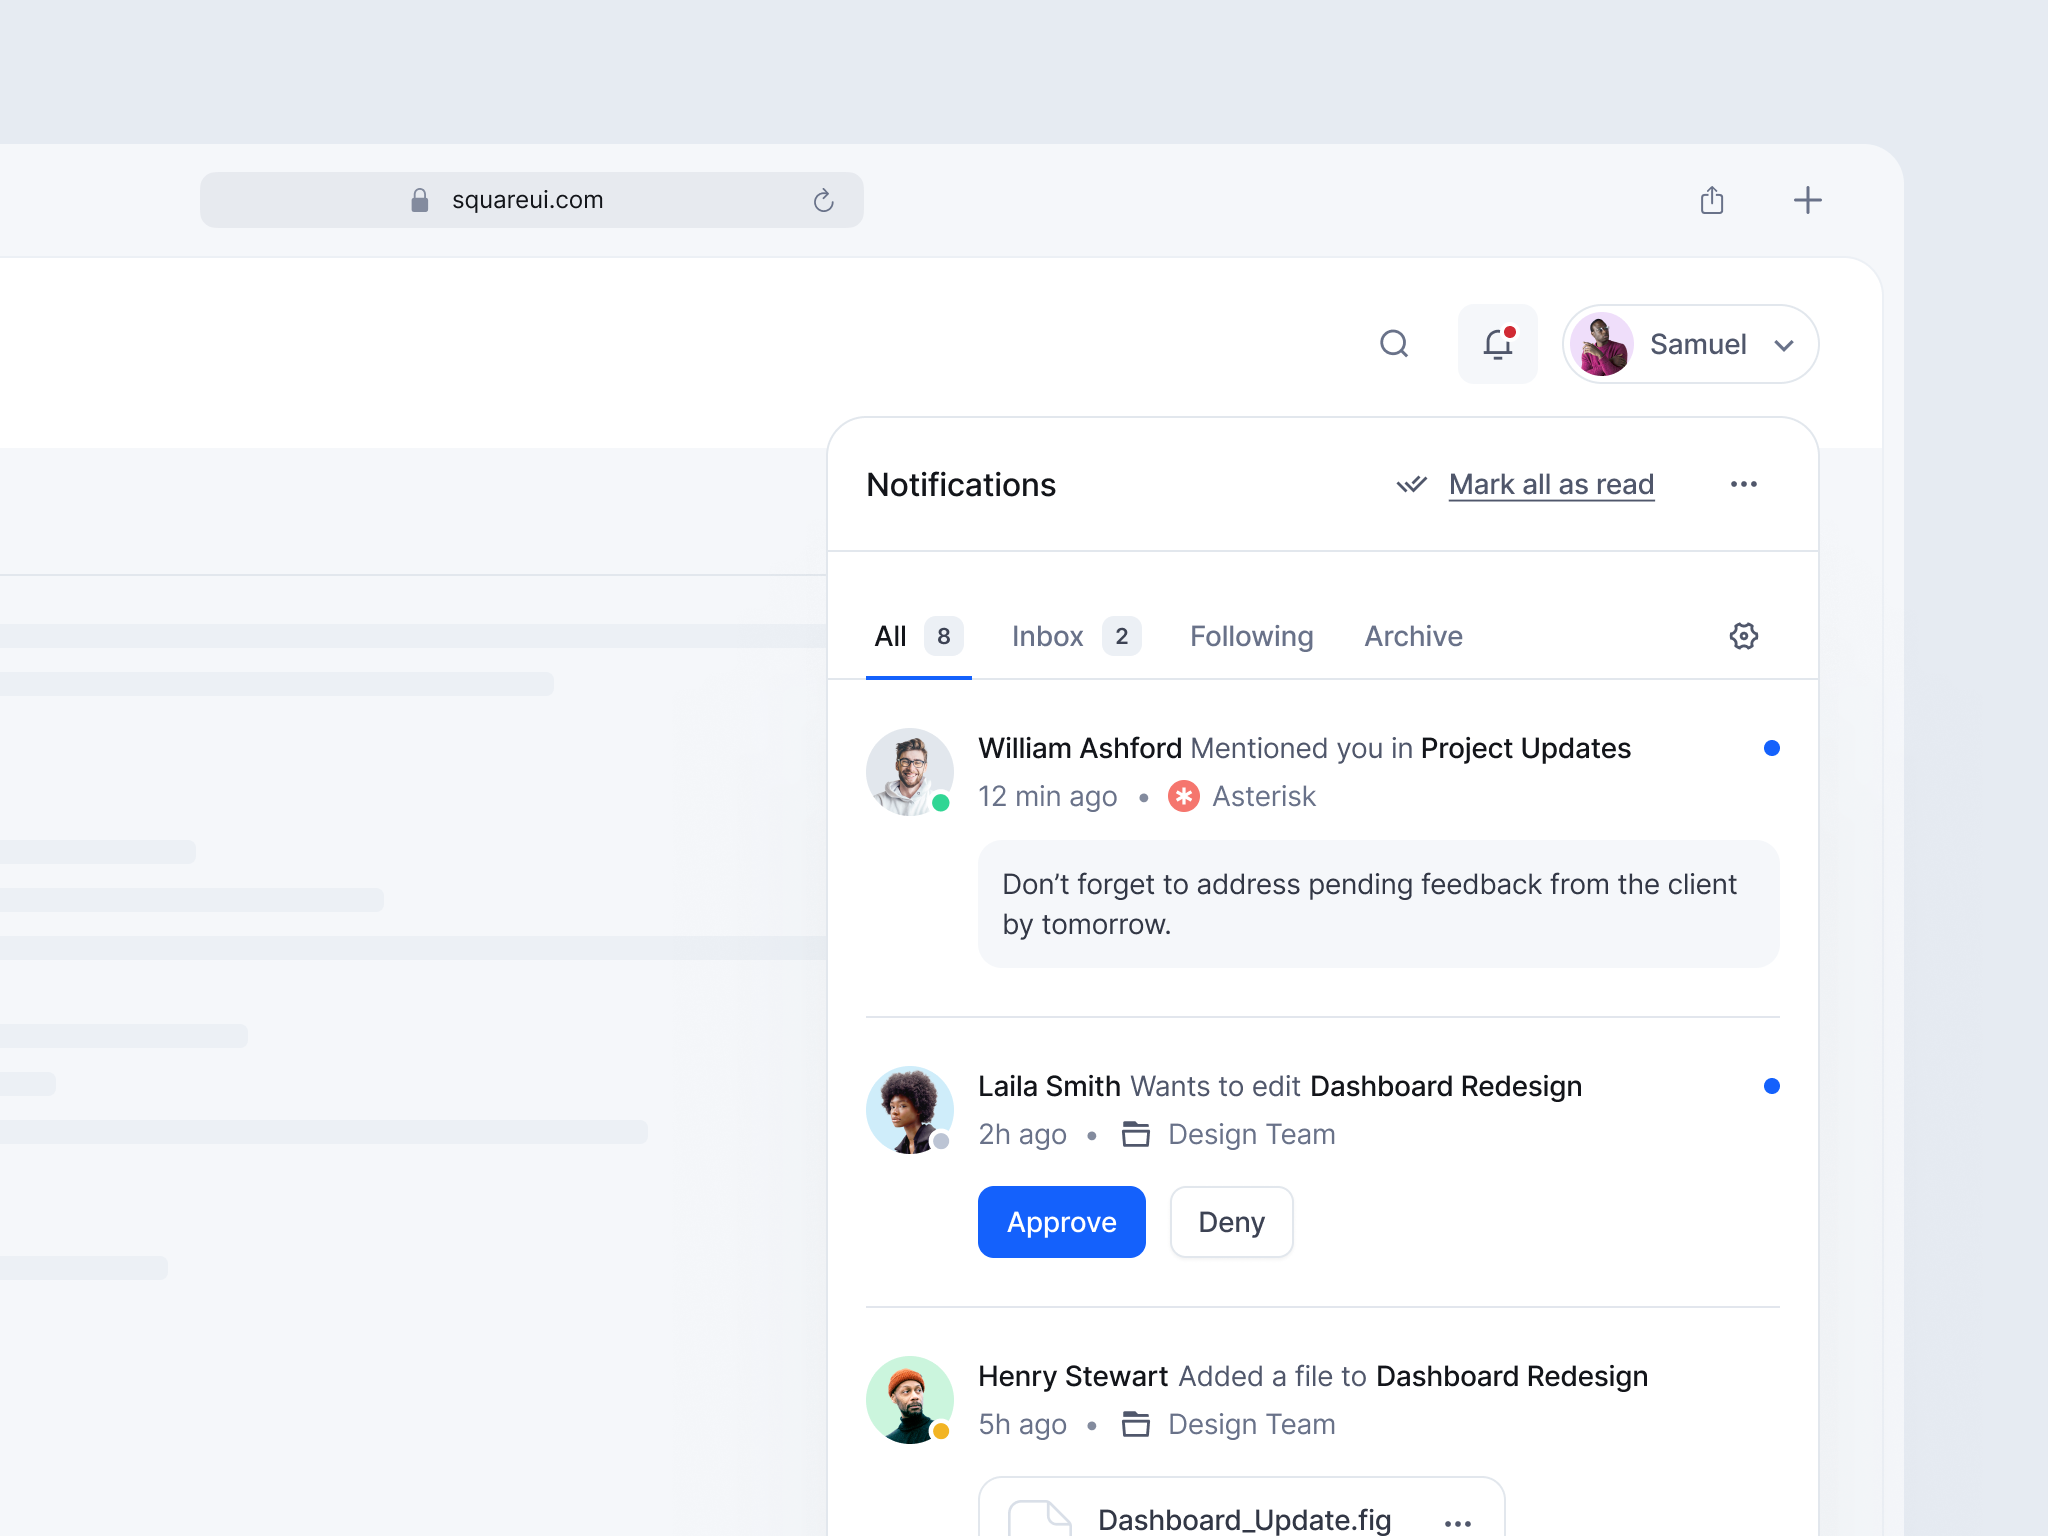This screenshot has height=1536, width=2048.
Task: Open the Dashboard_Update.fig file attachment
Action: coord(1242,1508)
